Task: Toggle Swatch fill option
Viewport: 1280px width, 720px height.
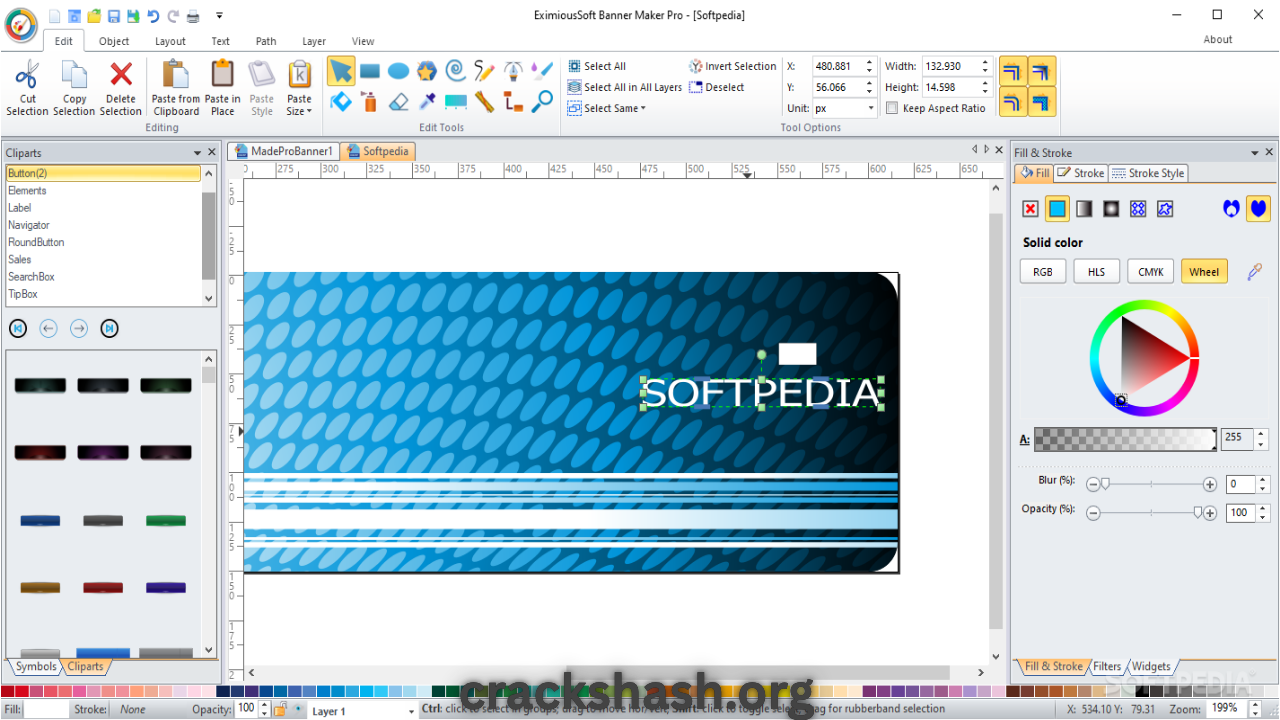Action: [x=1165, y=209]
